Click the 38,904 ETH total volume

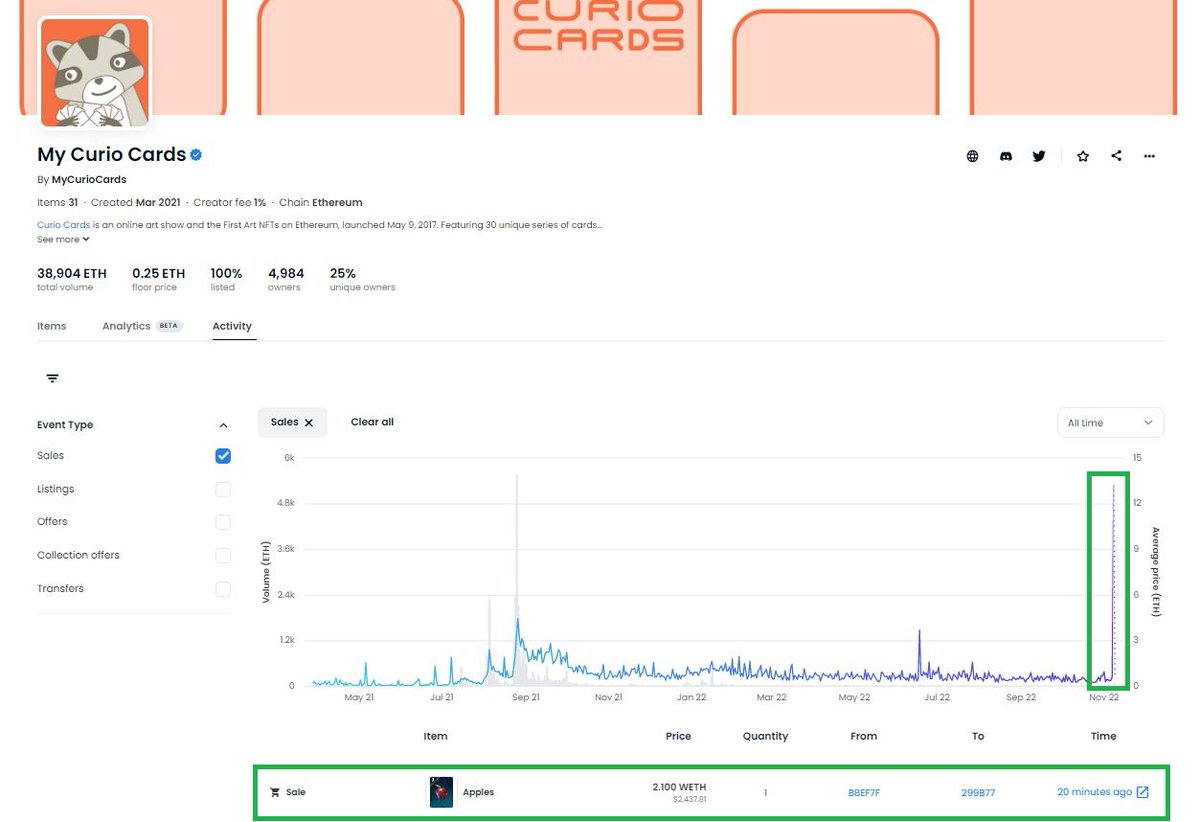tap(72, 273)
